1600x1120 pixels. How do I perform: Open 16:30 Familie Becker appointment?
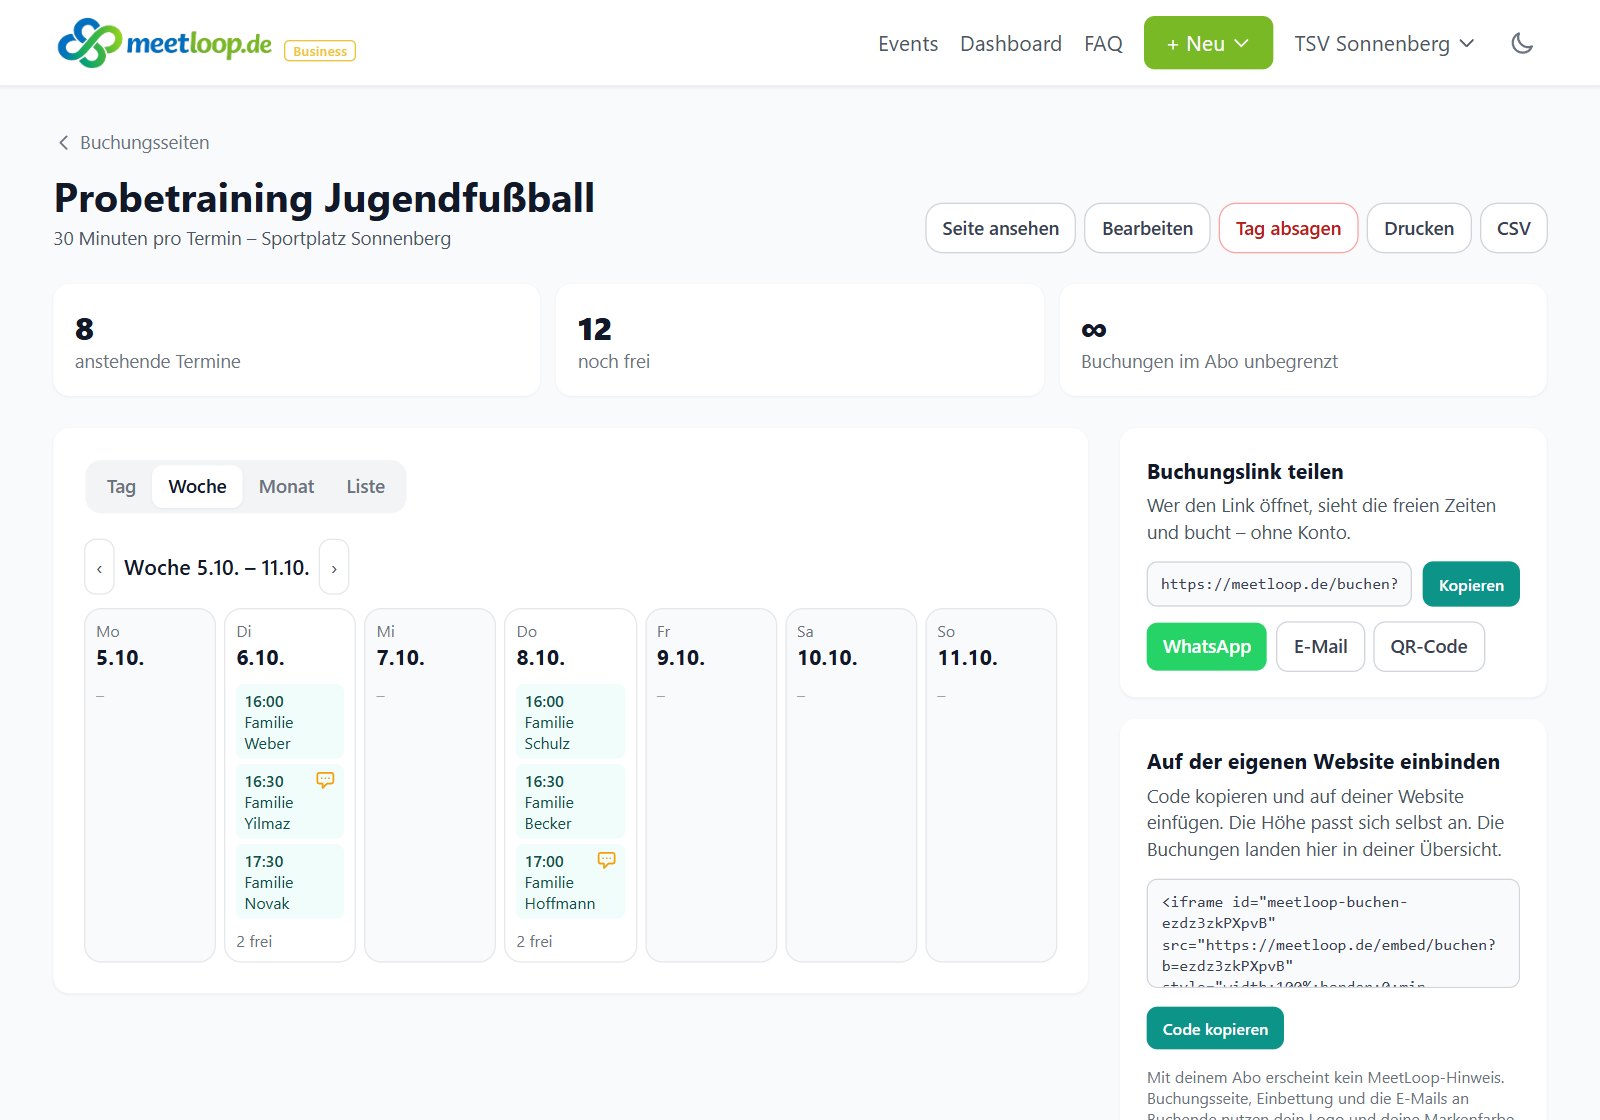coord(570,802)
